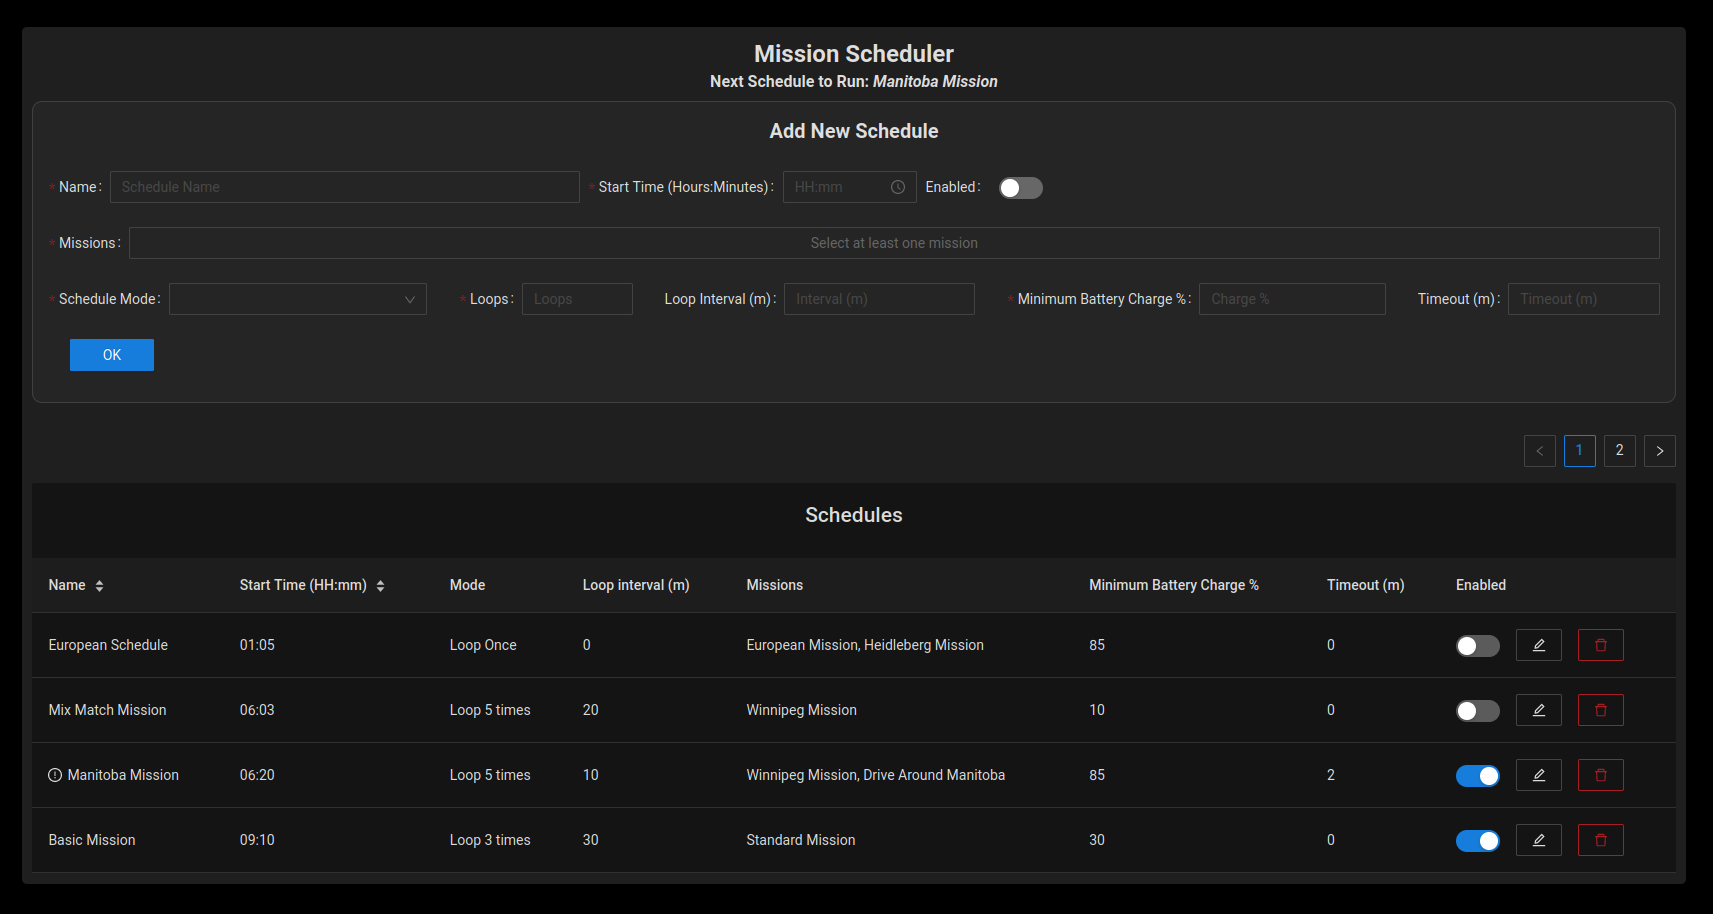The width and height of the screenshot is (1713, 914).
Task: Open the Missions selection field
Action: coord(893,243)
